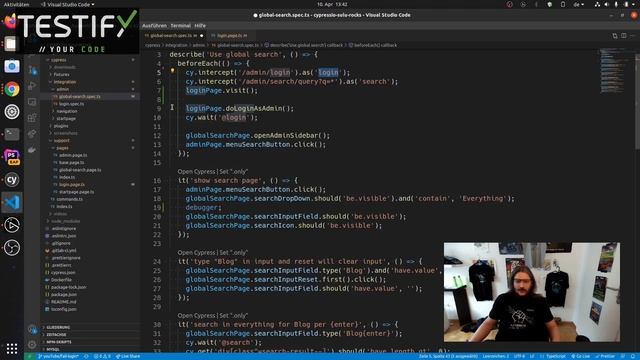The image size is (640, 360).
Task: Show applications grid in dock
Action: click(12, 348)
